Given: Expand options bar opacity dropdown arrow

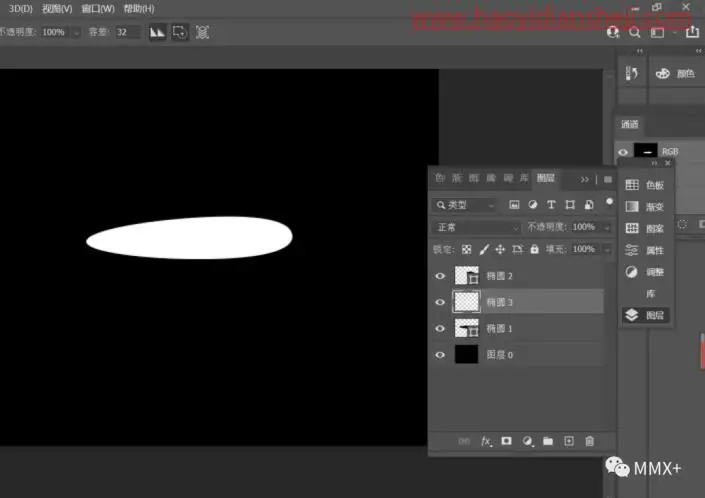Looking at the screenshot, I should tap(76, 32).
